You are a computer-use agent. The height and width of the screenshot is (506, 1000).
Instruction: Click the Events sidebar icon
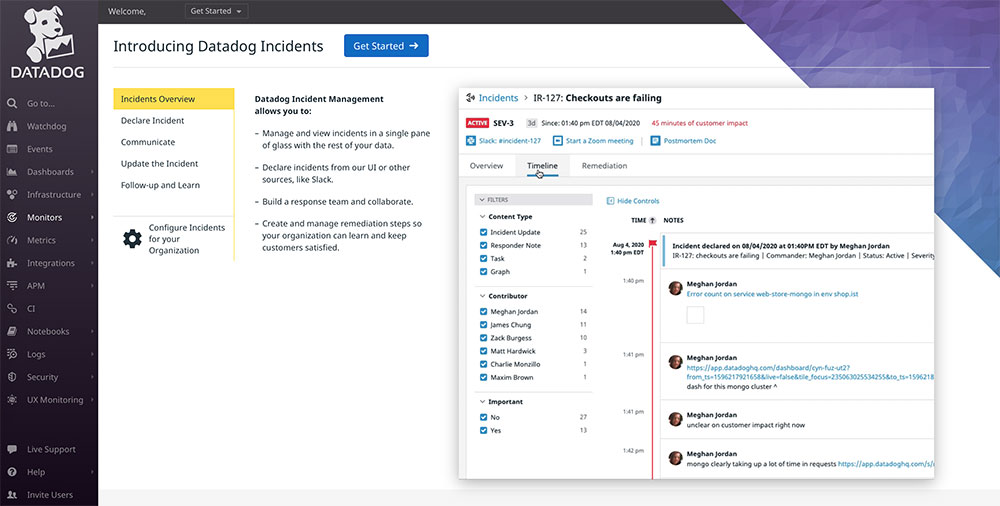pyautogui.click(x=11, y=149)
